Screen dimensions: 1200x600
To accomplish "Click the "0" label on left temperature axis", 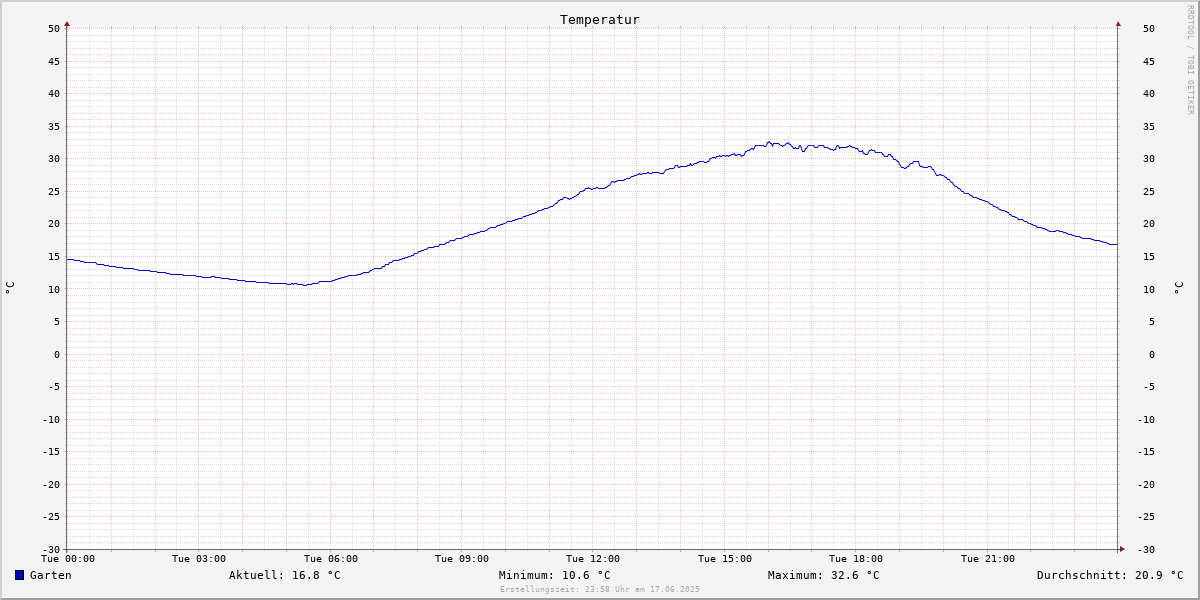I will [x=57, y=355].
